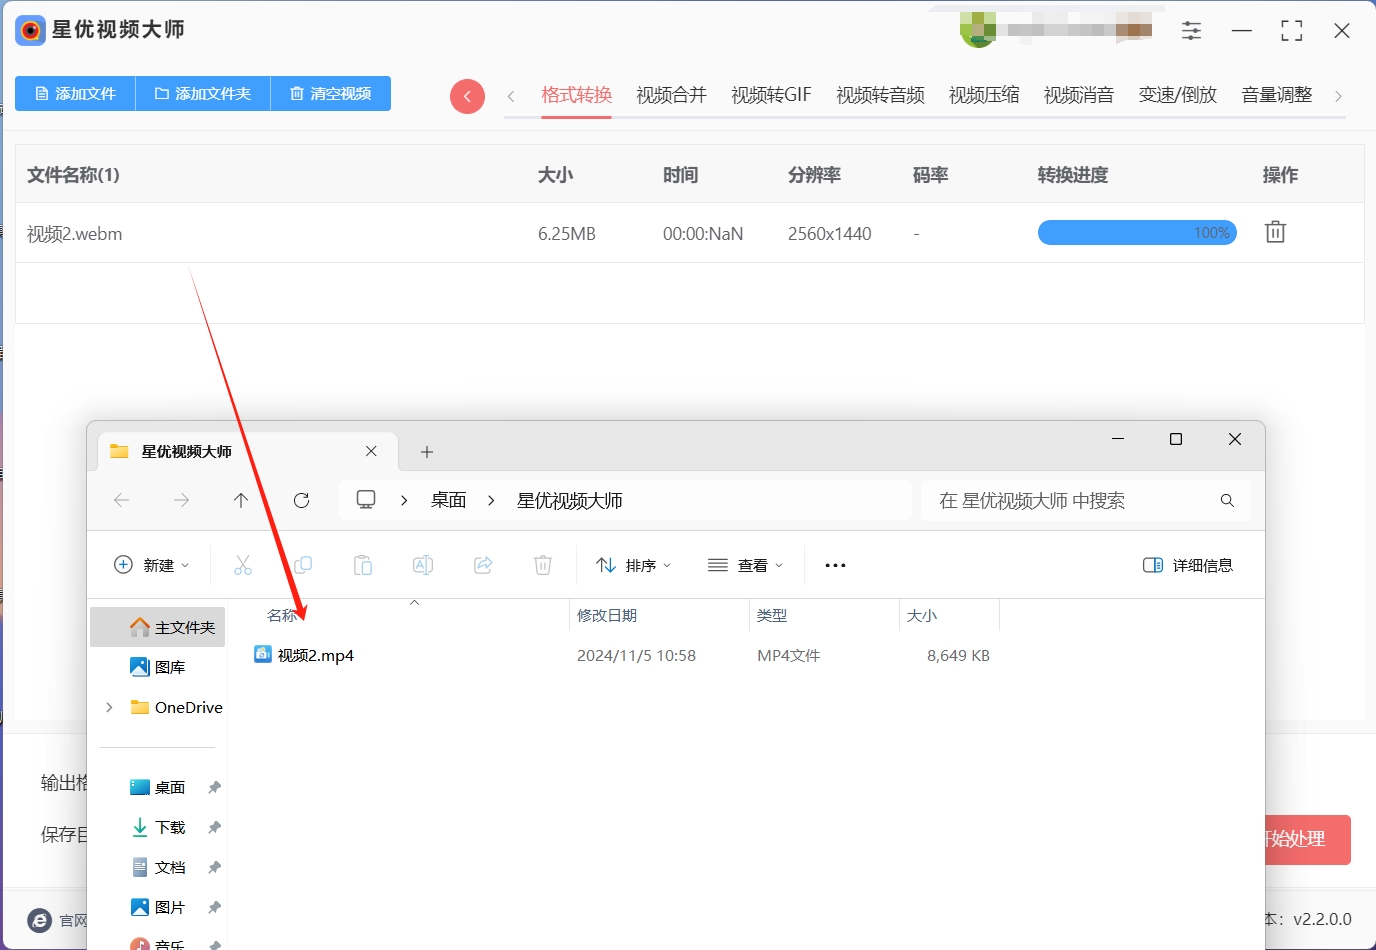Click the 100% conversion progress bar
The width and height of the screenshot is (1376, 950).
tap(1137, 233)
